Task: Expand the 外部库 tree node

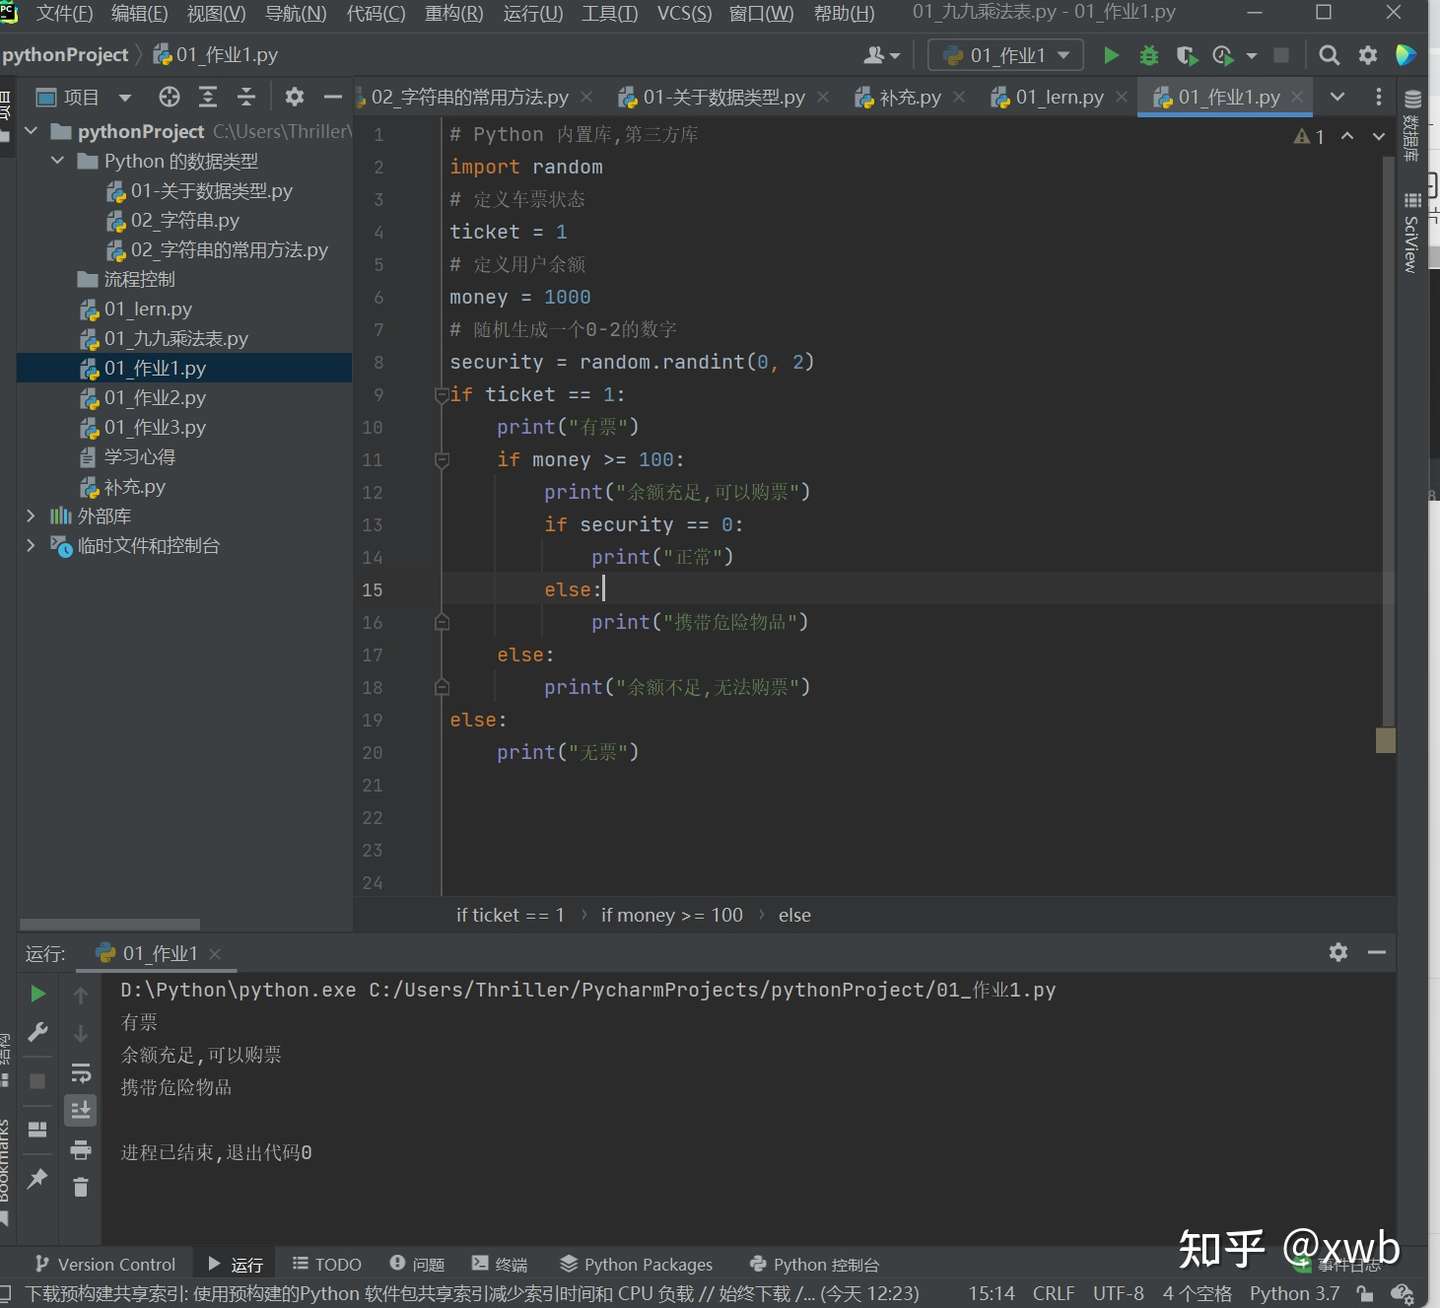Action: pos(31,516)
